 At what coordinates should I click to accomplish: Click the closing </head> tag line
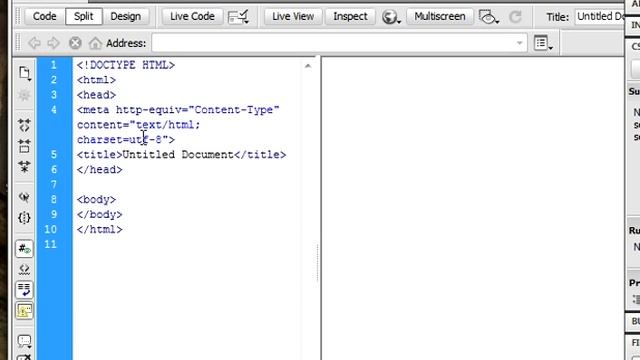pyautogui.click(x=100, y=169)
